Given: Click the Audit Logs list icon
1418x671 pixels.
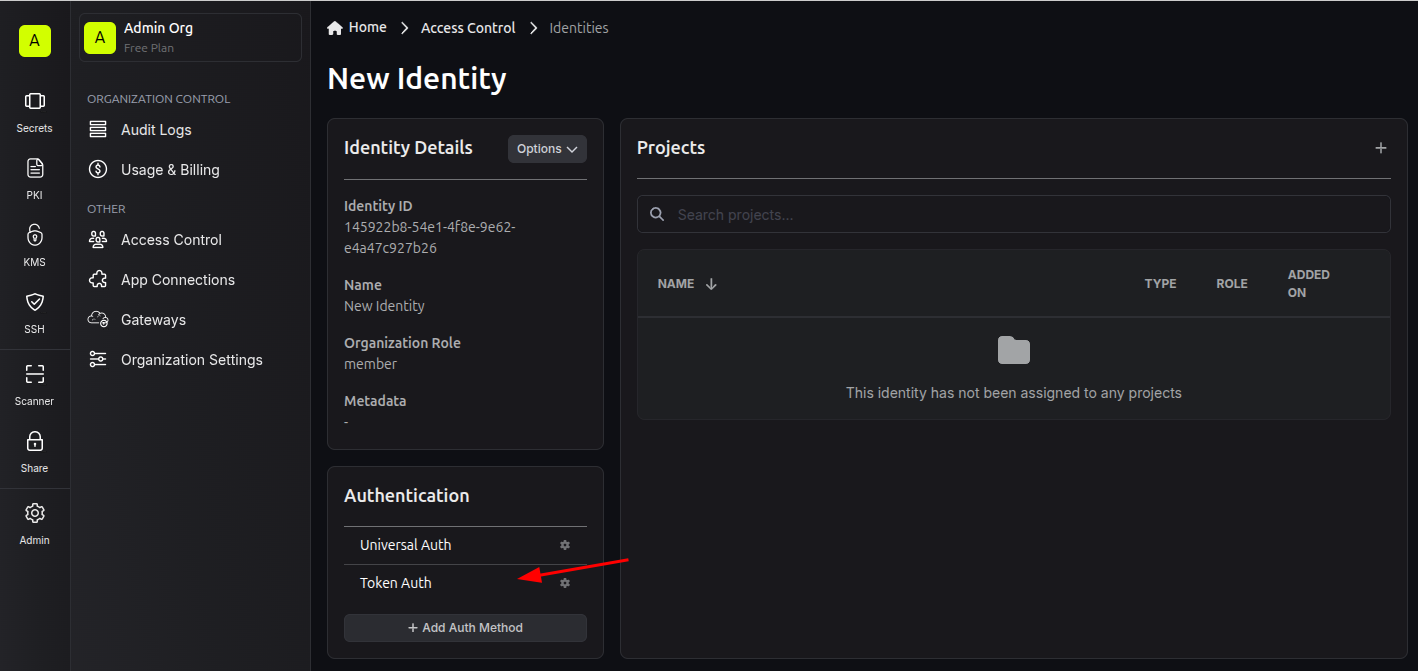Looking at the screenshot, I should [x=98, y=130].
